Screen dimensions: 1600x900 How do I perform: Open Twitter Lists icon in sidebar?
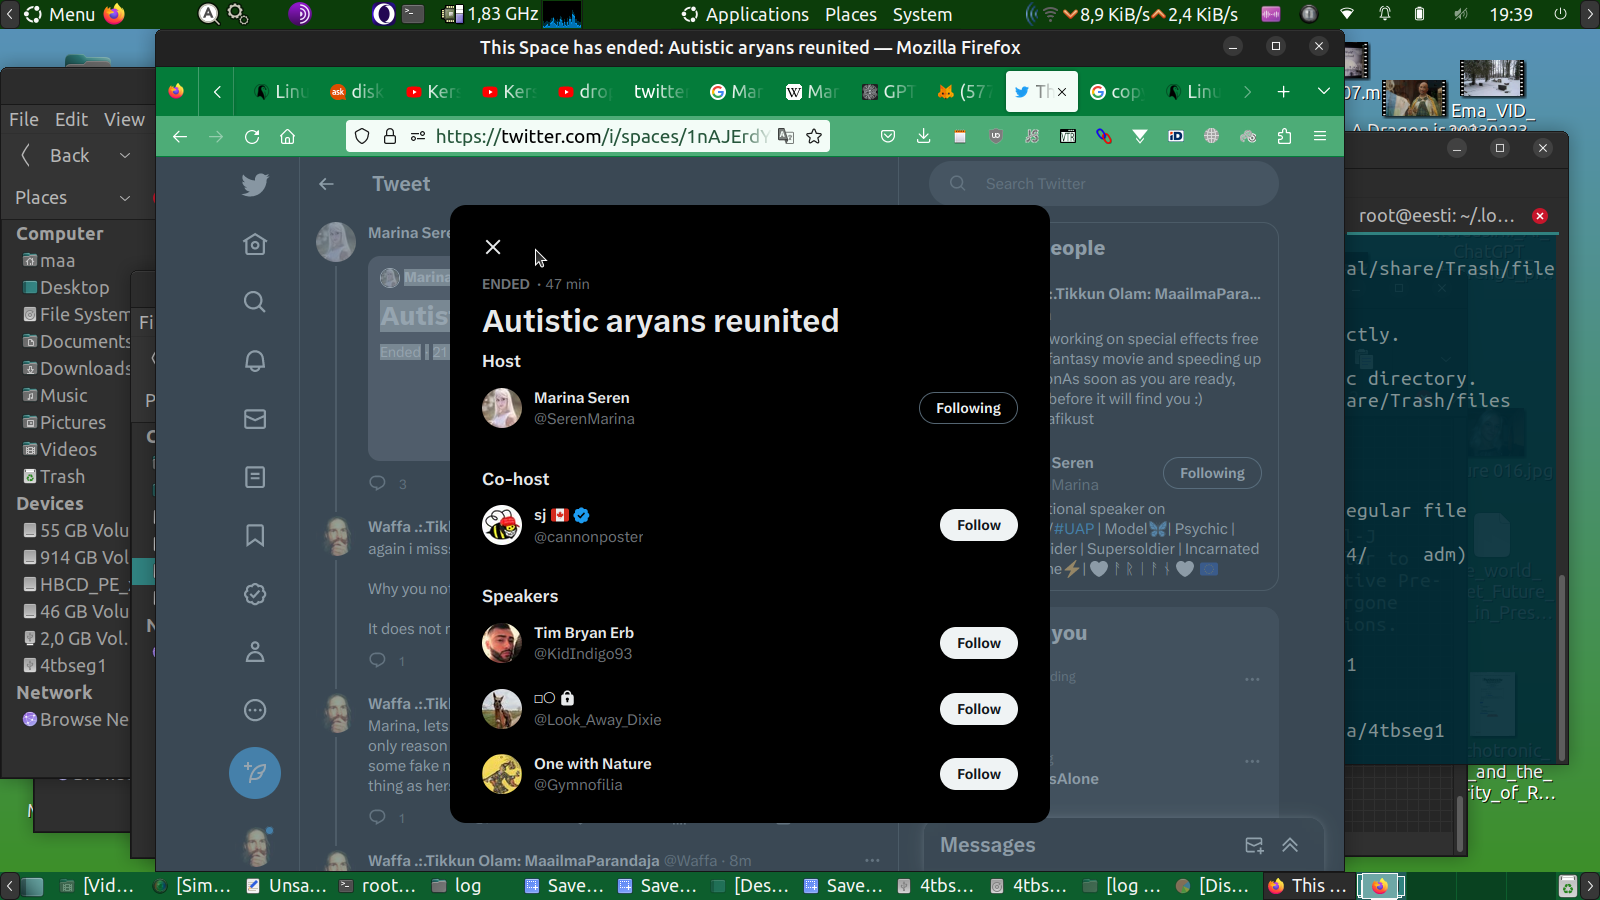255,477
